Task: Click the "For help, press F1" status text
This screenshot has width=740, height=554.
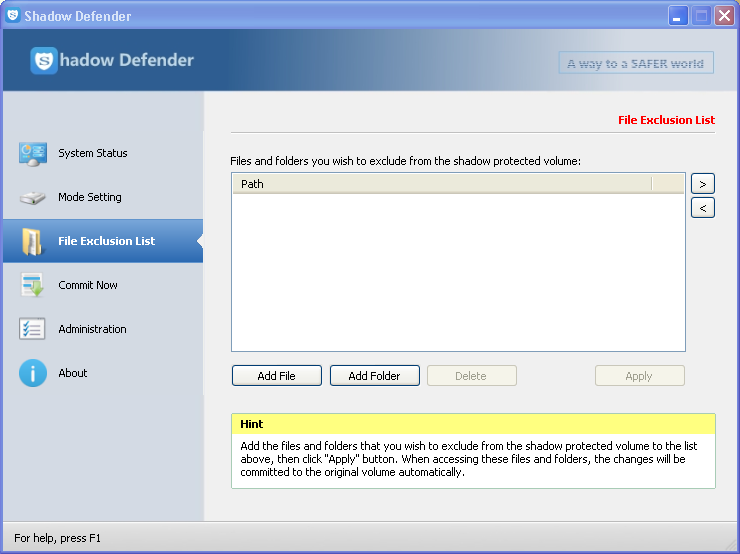Action: 57,538
